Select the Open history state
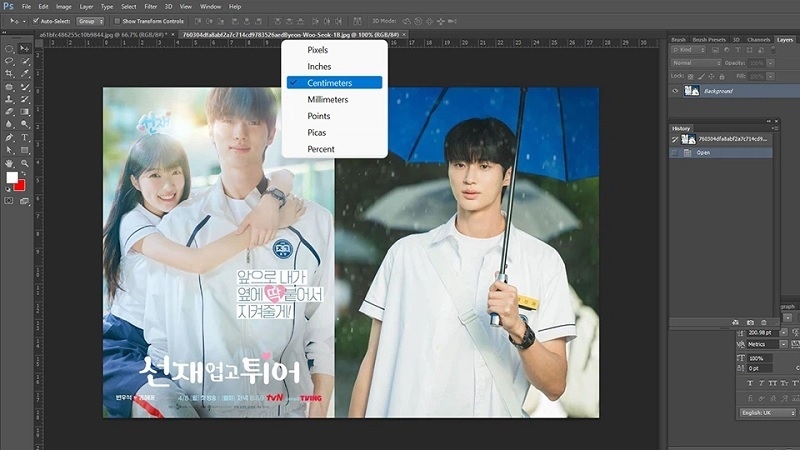This screenshot has height=450, width=800. coord(704,153)
